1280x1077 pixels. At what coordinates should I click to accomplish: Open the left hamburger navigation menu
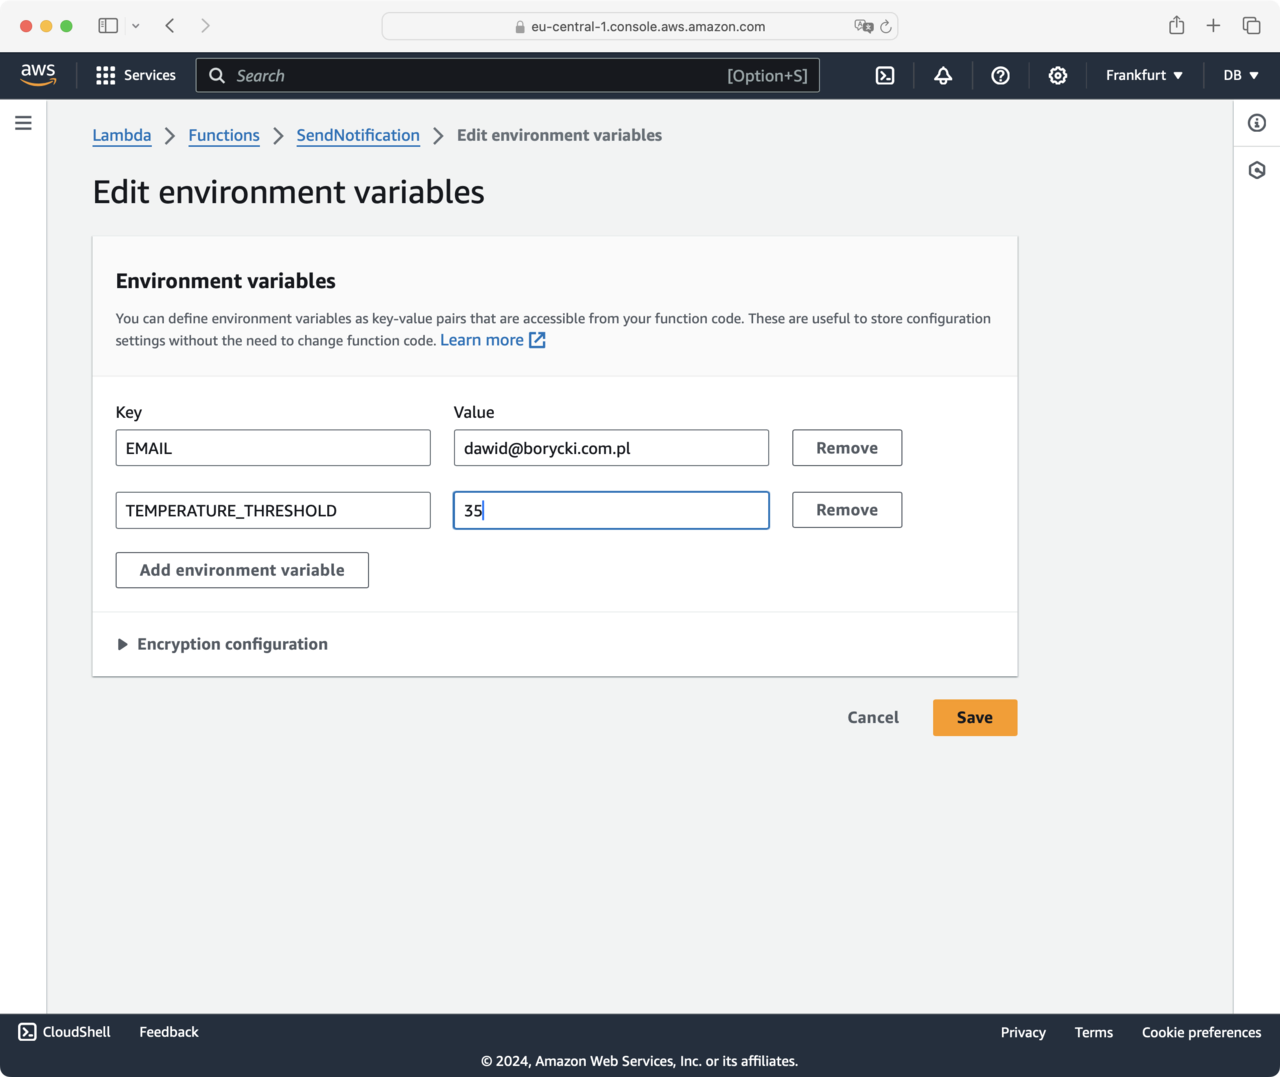(x=23, y=123)
